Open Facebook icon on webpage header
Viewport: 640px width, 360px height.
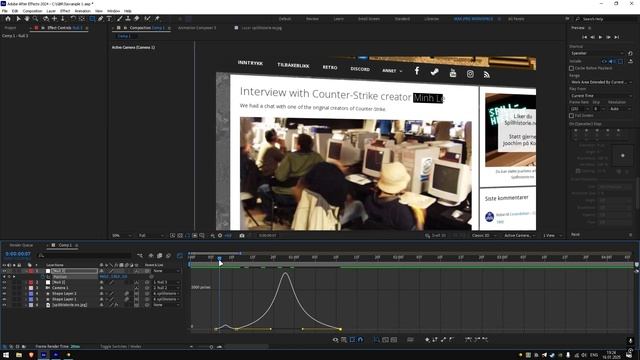417,71
